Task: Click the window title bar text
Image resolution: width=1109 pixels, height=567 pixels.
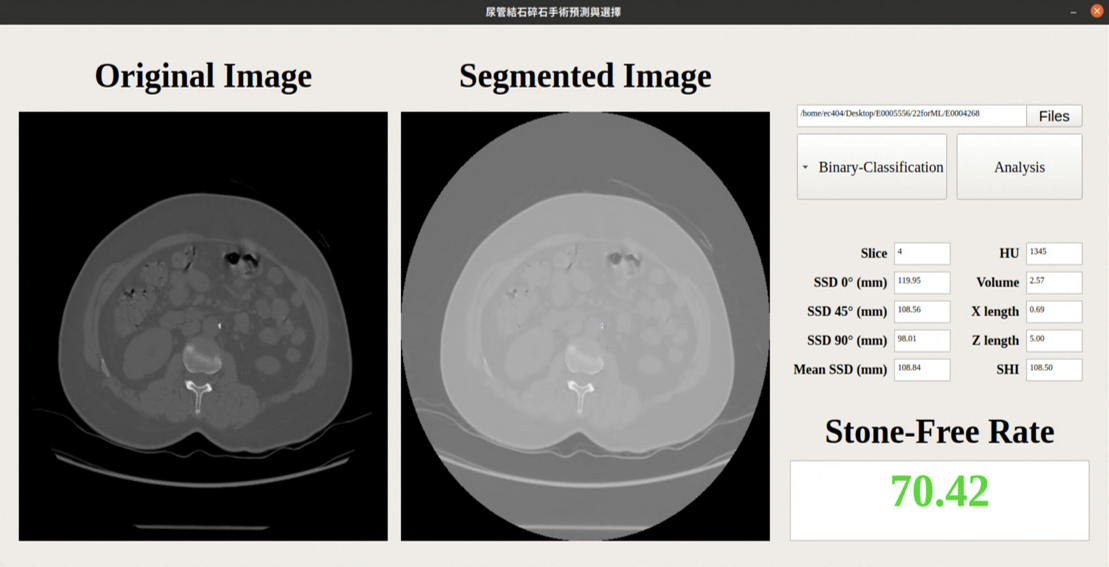Action: coord(553,12)
